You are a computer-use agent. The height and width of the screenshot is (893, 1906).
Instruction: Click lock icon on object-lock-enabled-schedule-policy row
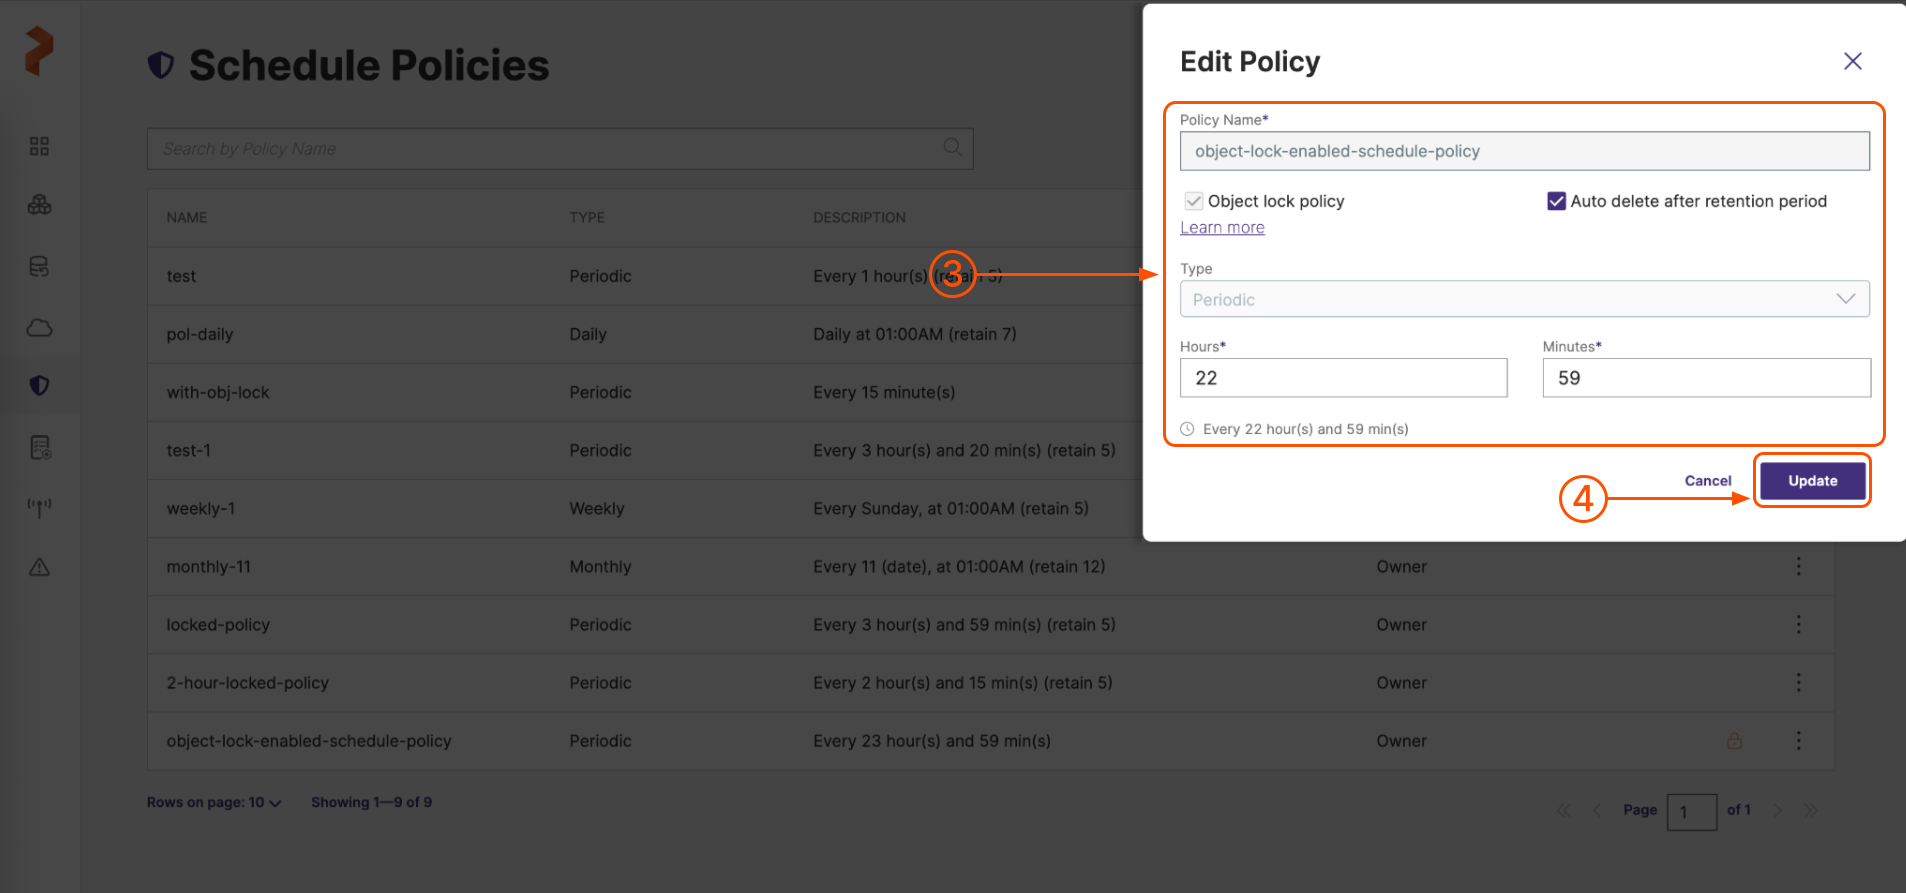[x=1734, y=741]
